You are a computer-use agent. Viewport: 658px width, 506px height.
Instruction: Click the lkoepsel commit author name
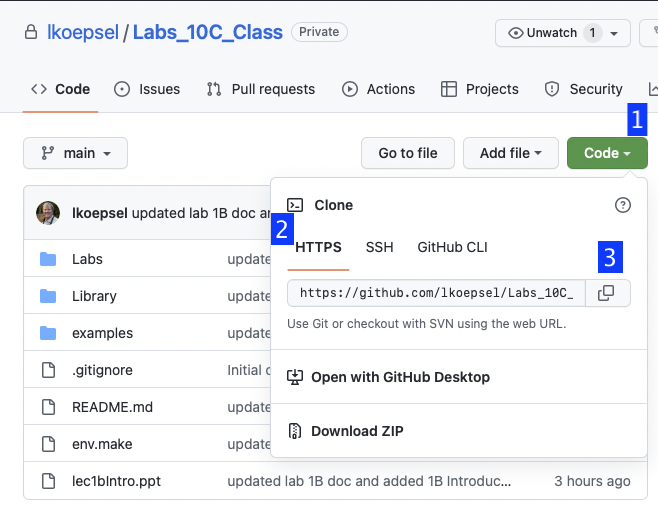coord(100,213)
